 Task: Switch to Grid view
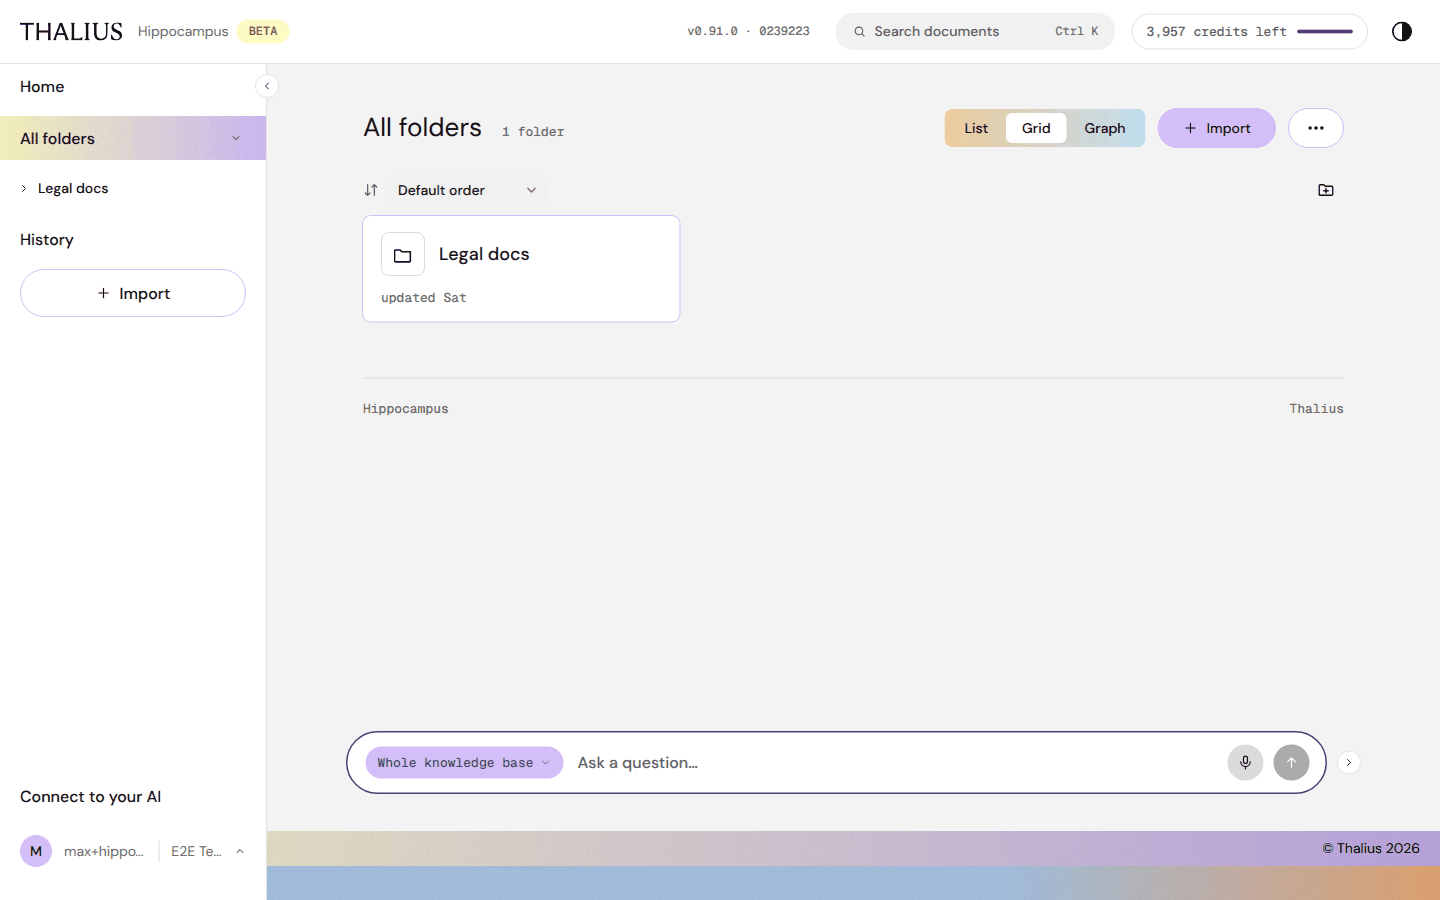[x=1036, y=128]
